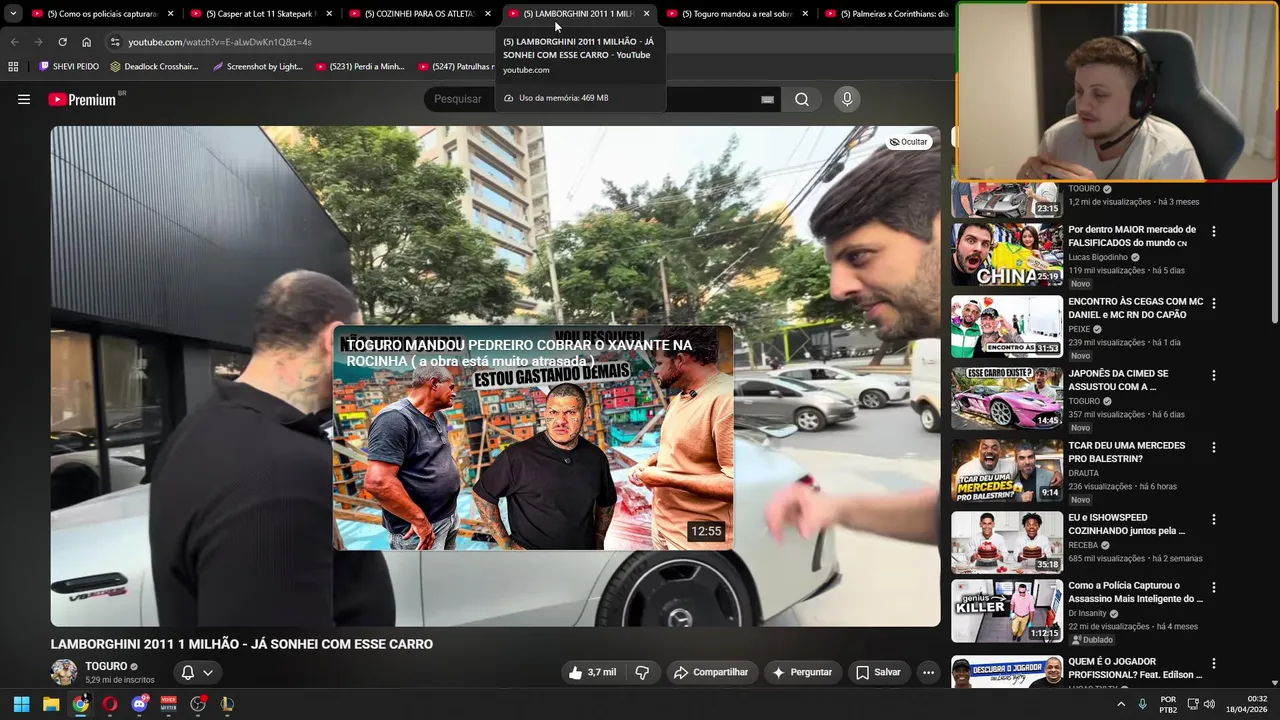Open options menu for 'JAPONÊS DA CIMED' video
Image resolution: width=1280 pixels, height=720 pixels.
pyautogui.click(x=1214, y=375)
